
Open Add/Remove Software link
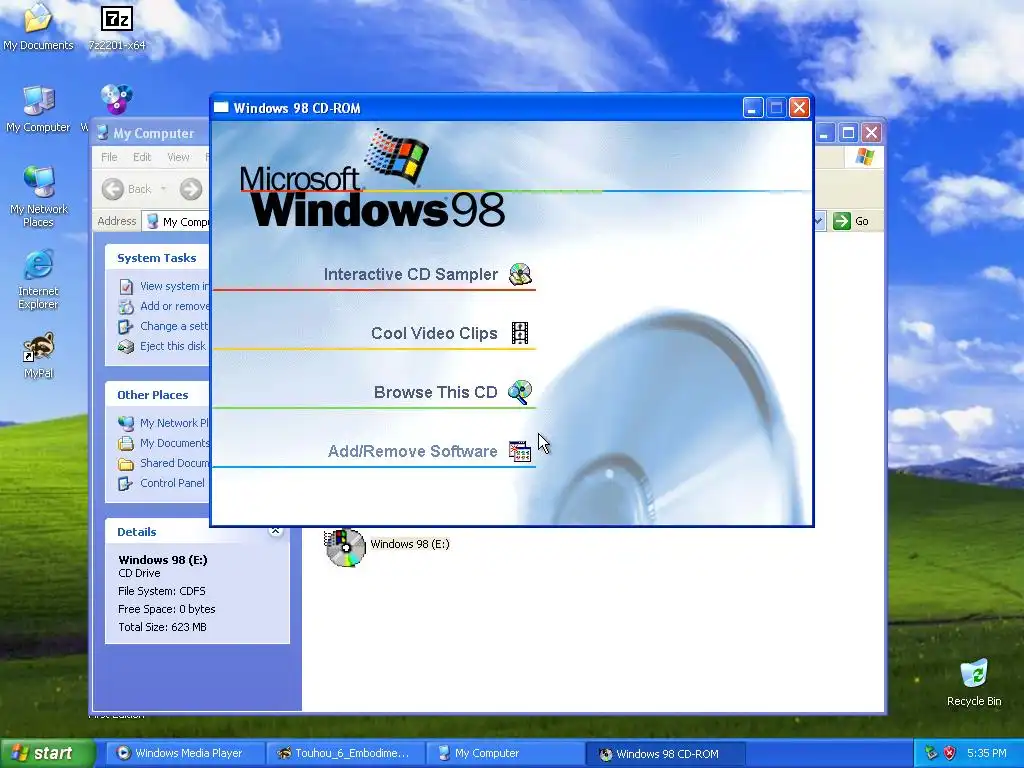pos(413,451)
